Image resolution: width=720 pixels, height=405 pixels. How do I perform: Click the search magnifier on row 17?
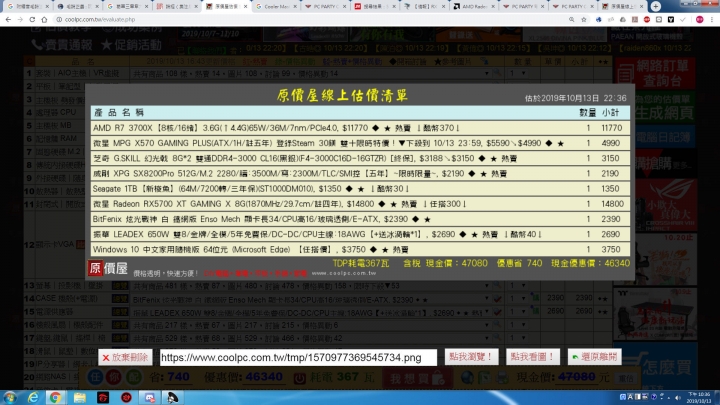(497, 338)
